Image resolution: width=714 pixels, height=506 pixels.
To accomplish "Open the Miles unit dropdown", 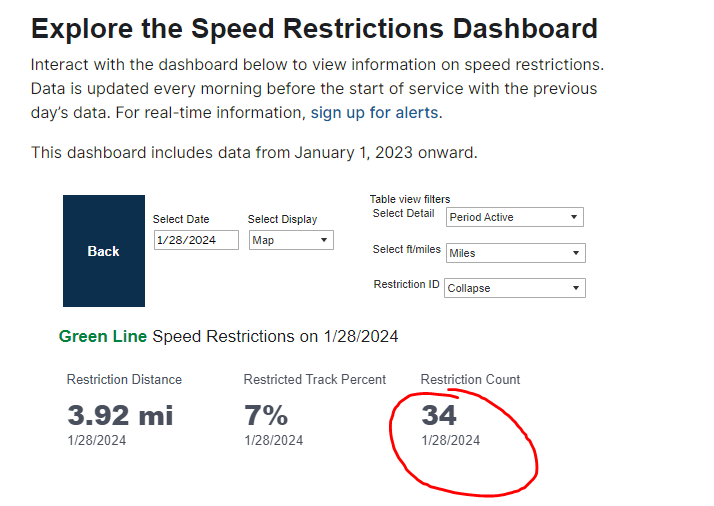I will click(x=515, y=253).
